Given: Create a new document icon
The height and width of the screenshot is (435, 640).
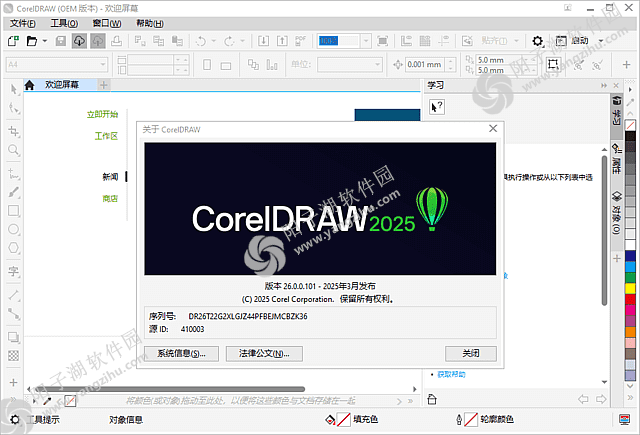Looking at the screenshot, I should click(x=13, y=41).
